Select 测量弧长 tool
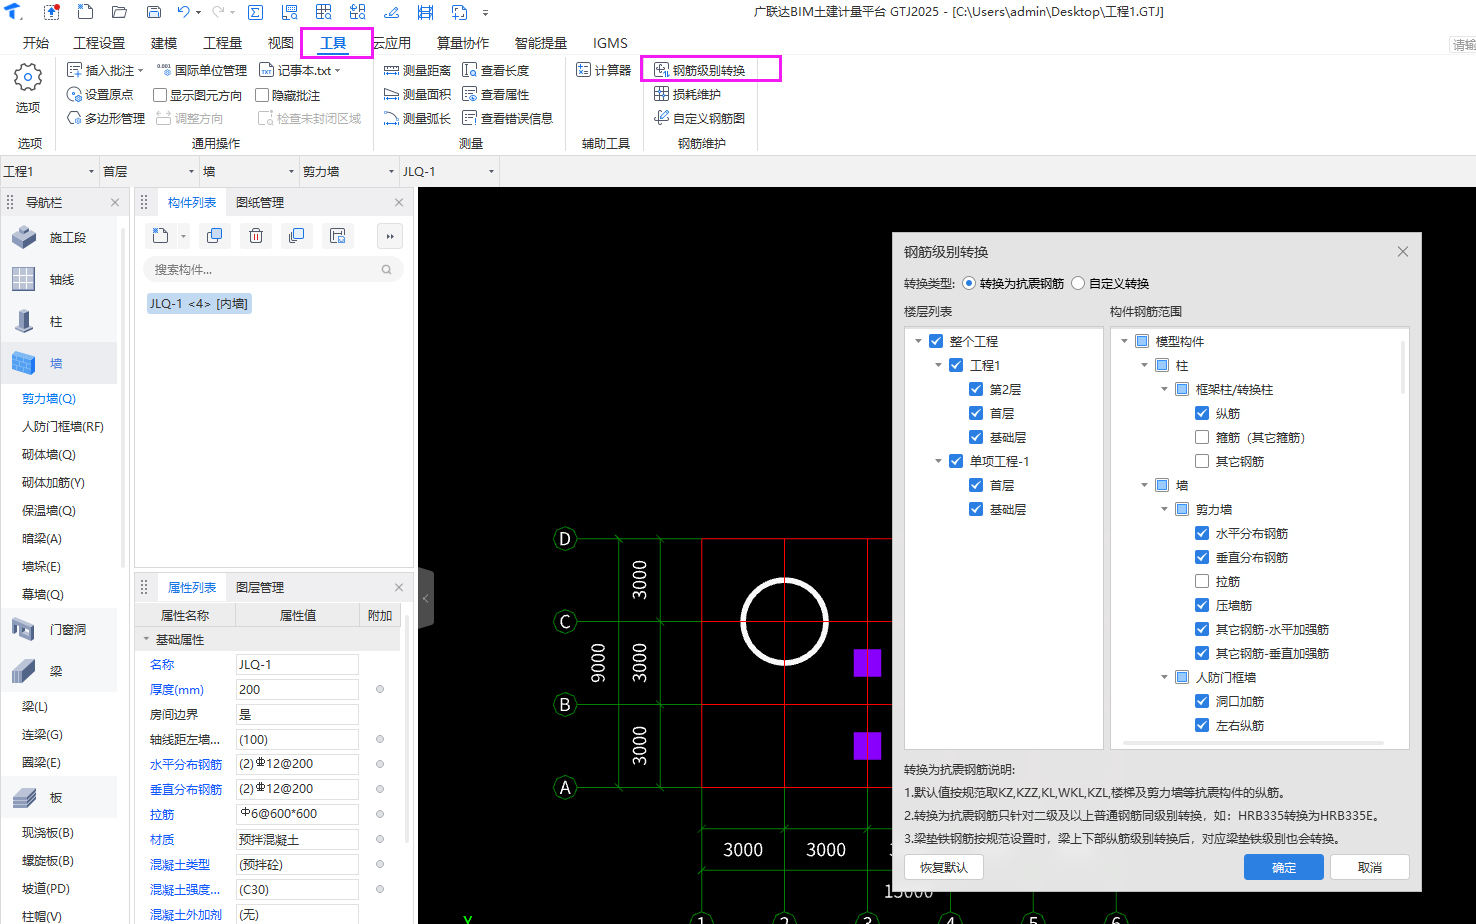The width and height of the screenshot is (1476, 924). pos(418,118)
